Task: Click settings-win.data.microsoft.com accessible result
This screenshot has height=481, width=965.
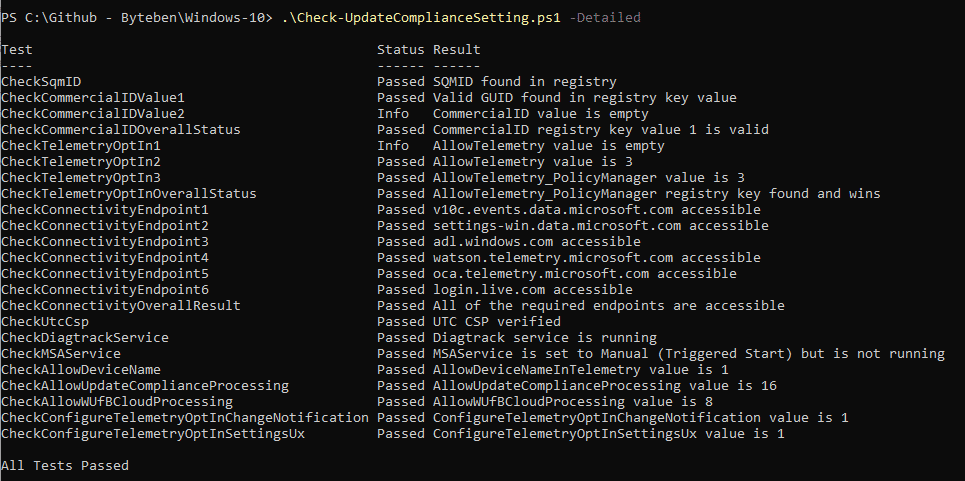Action: coord(601,225)
